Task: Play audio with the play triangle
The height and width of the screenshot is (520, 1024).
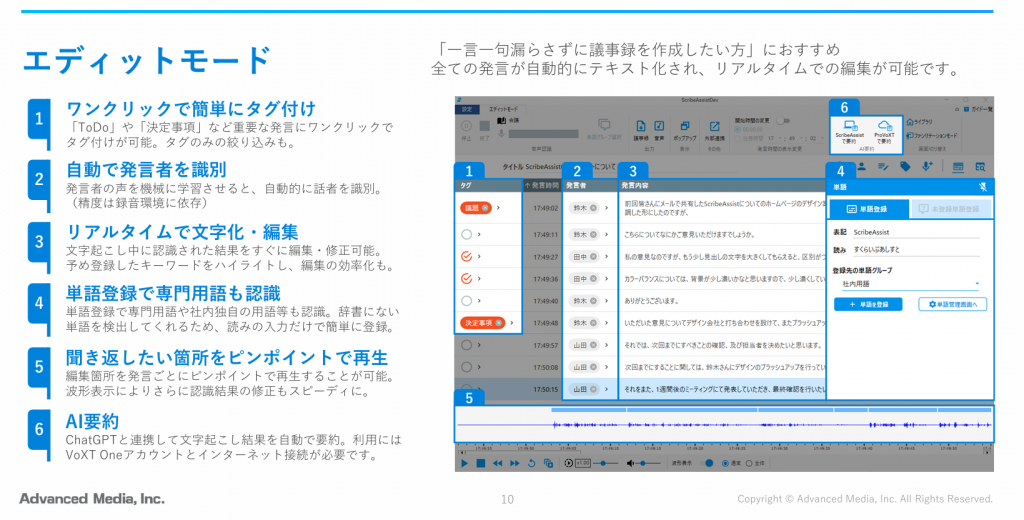Action: (x=464, y=463)
